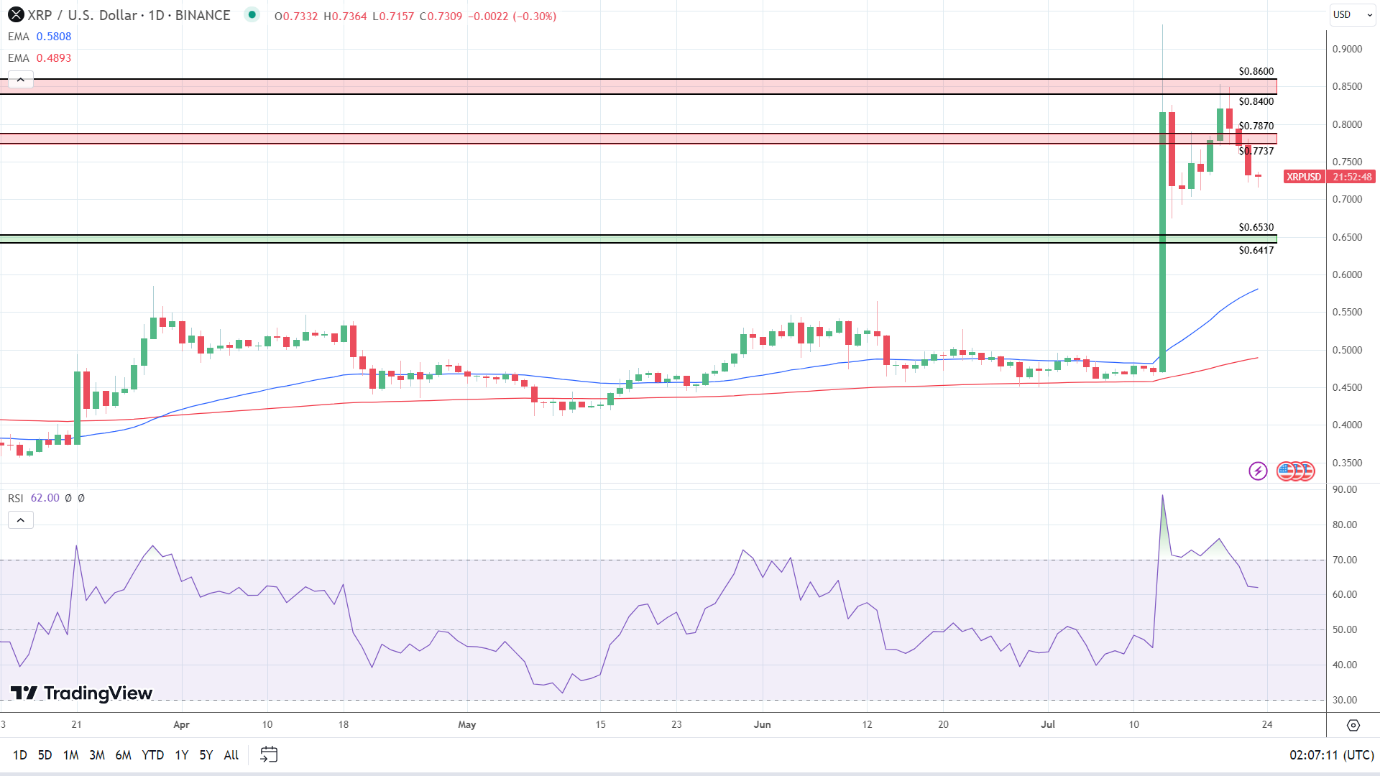Open chart settings hexagon gear icon
Screen dimensions: 1380x776
[x=1353, y=725]
